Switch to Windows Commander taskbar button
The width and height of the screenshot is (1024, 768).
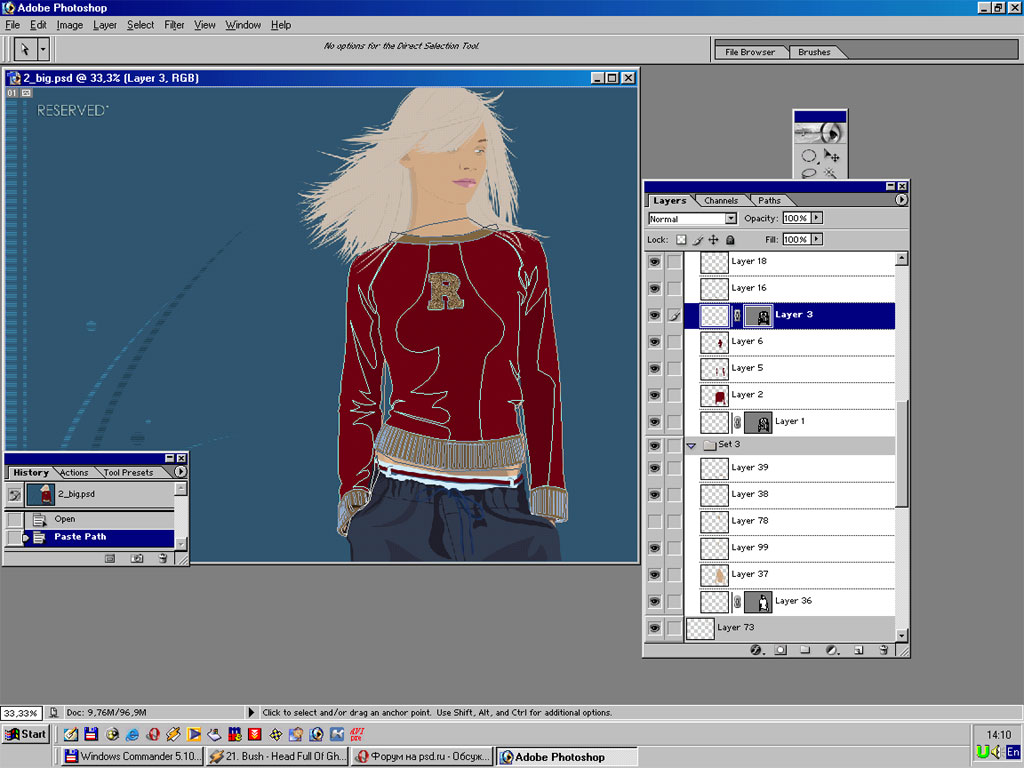point(134,756)
